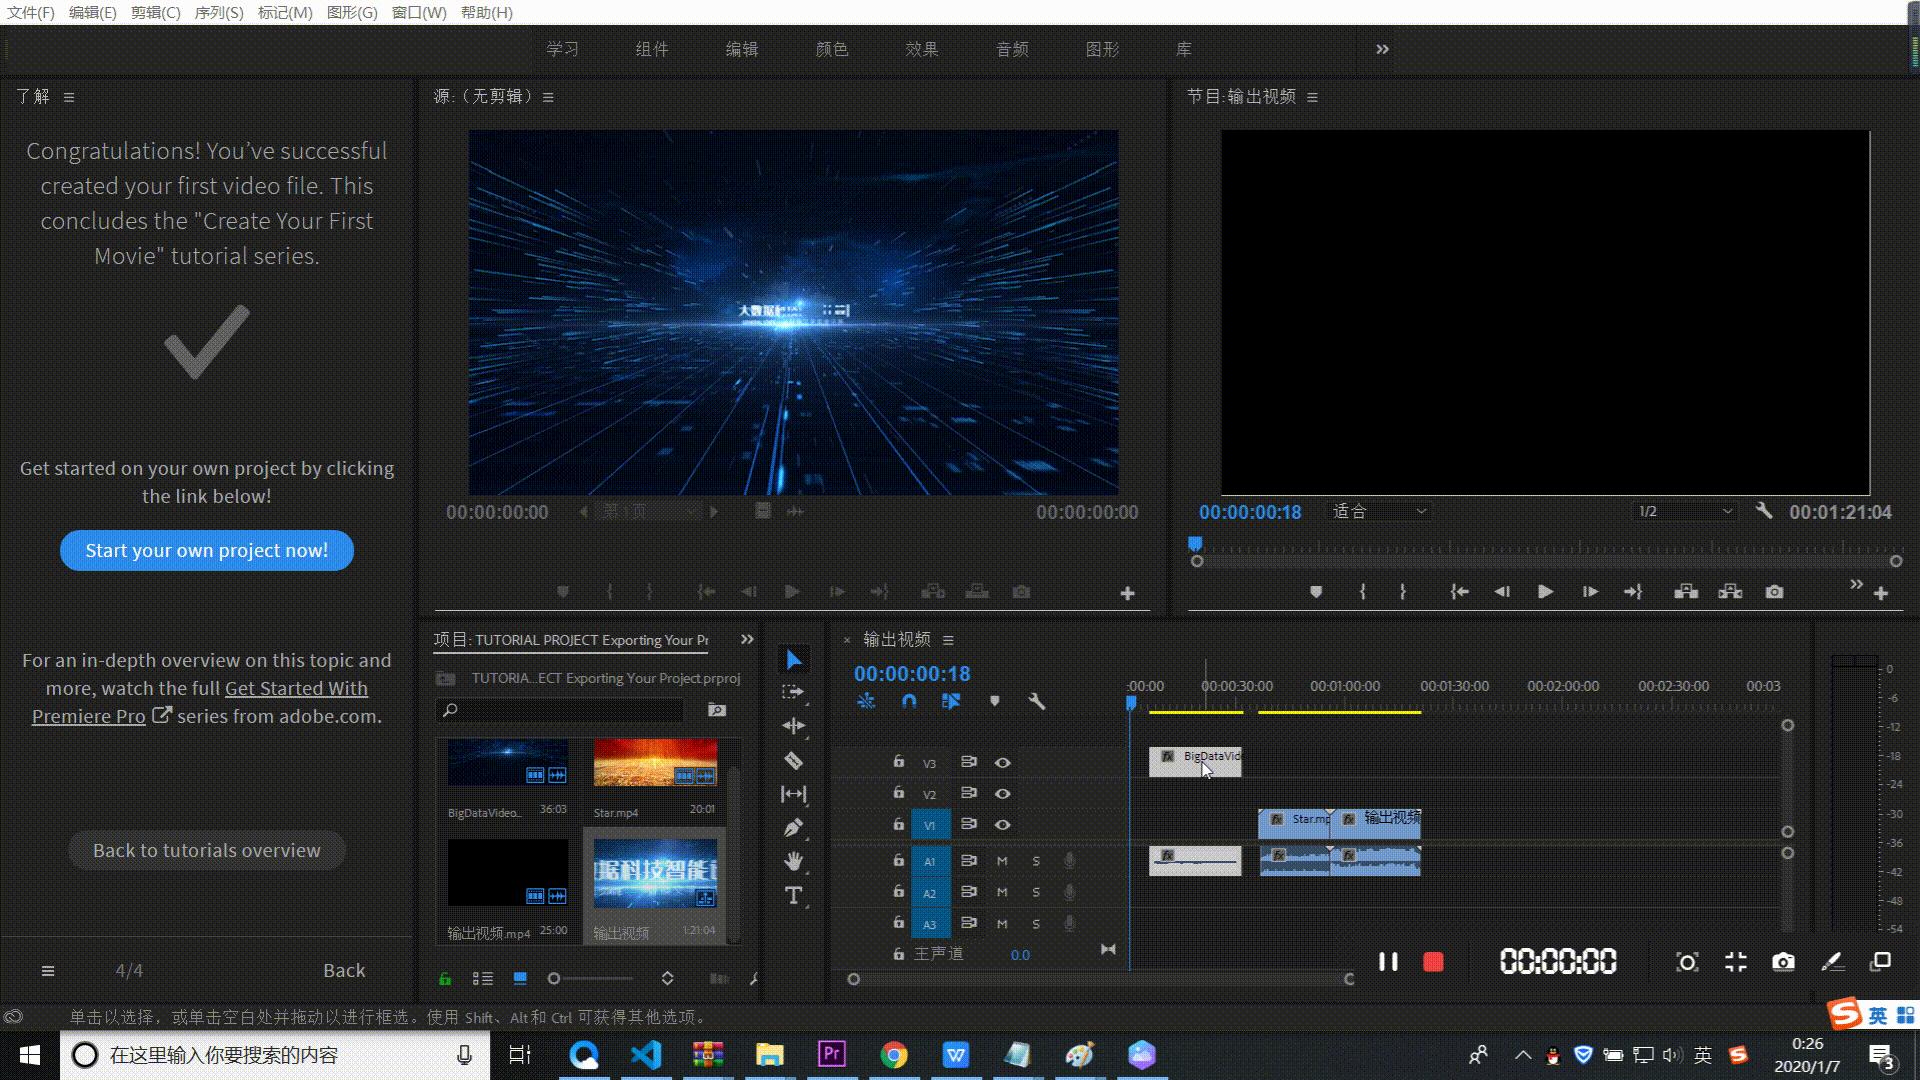Switch to 颜色 workspace
This screenshot has height=1080, width=1920.
click(x=832, y=49)
